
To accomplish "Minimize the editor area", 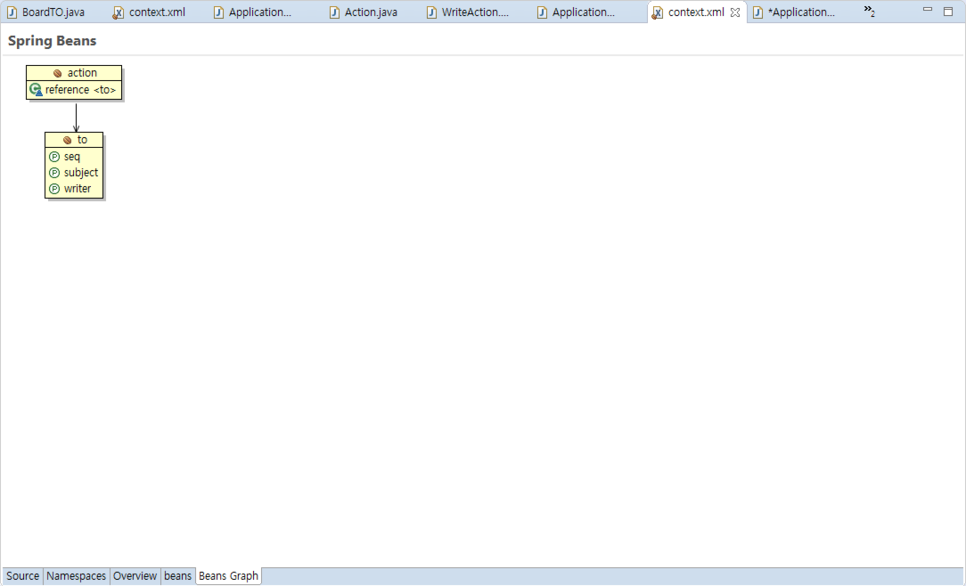I will [927, 10].
